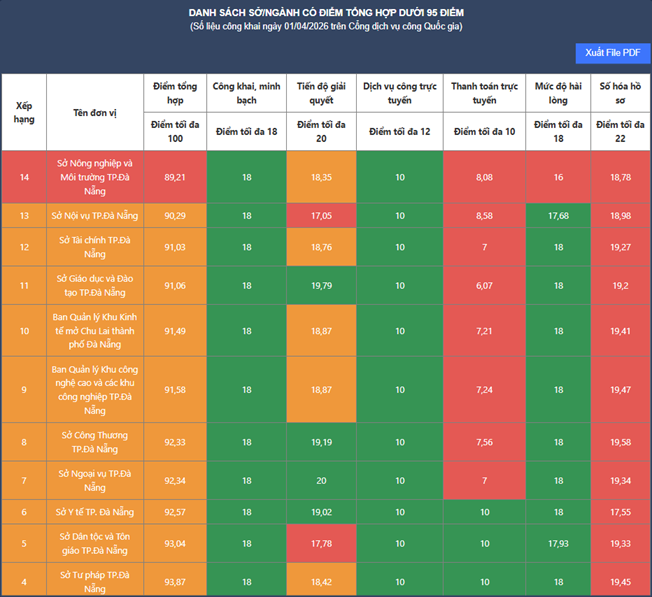
Task: Click the Công khai, minh bạch header
Action: 247,93
